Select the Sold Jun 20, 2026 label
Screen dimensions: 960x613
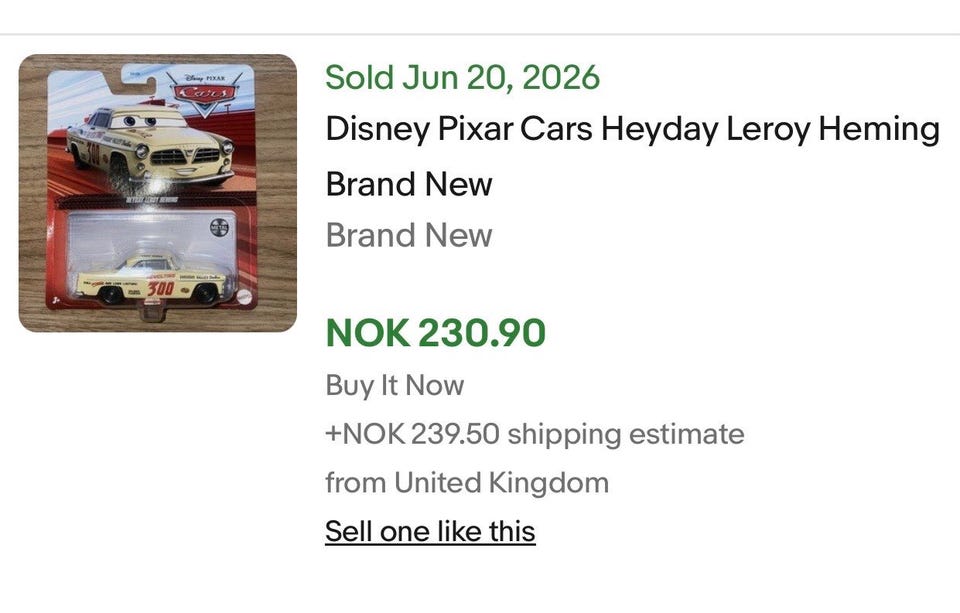(462, 78)
